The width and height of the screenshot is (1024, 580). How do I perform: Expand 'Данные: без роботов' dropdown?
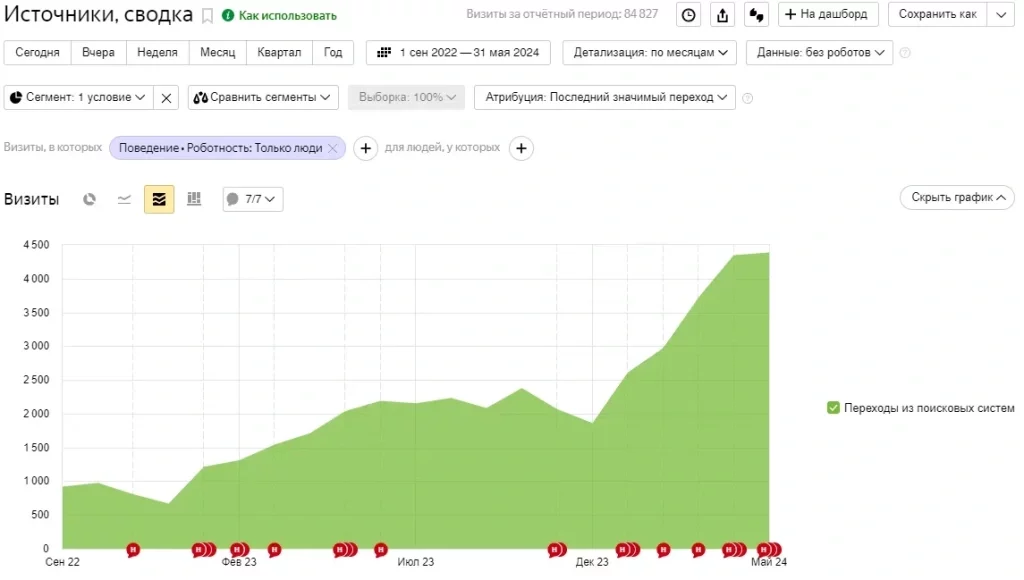pos(819,52)
